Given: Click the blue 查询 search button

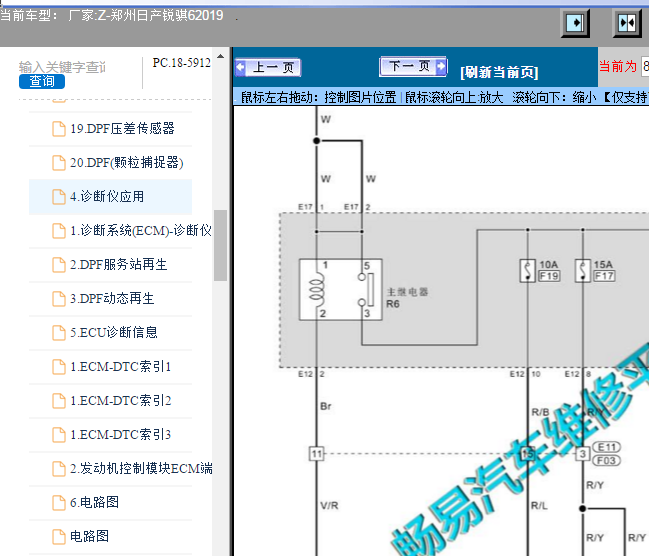Looking at the screenshot, I should click(42, 81).
